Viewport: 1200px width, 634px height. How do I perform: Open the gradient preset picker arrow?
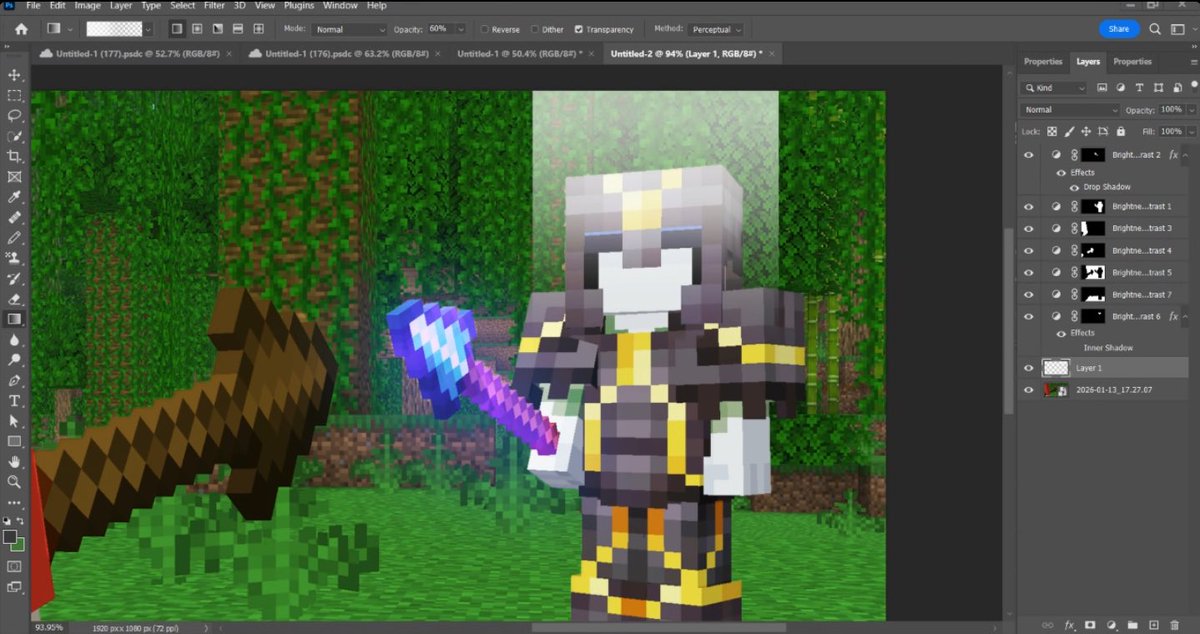click(148, 30)
